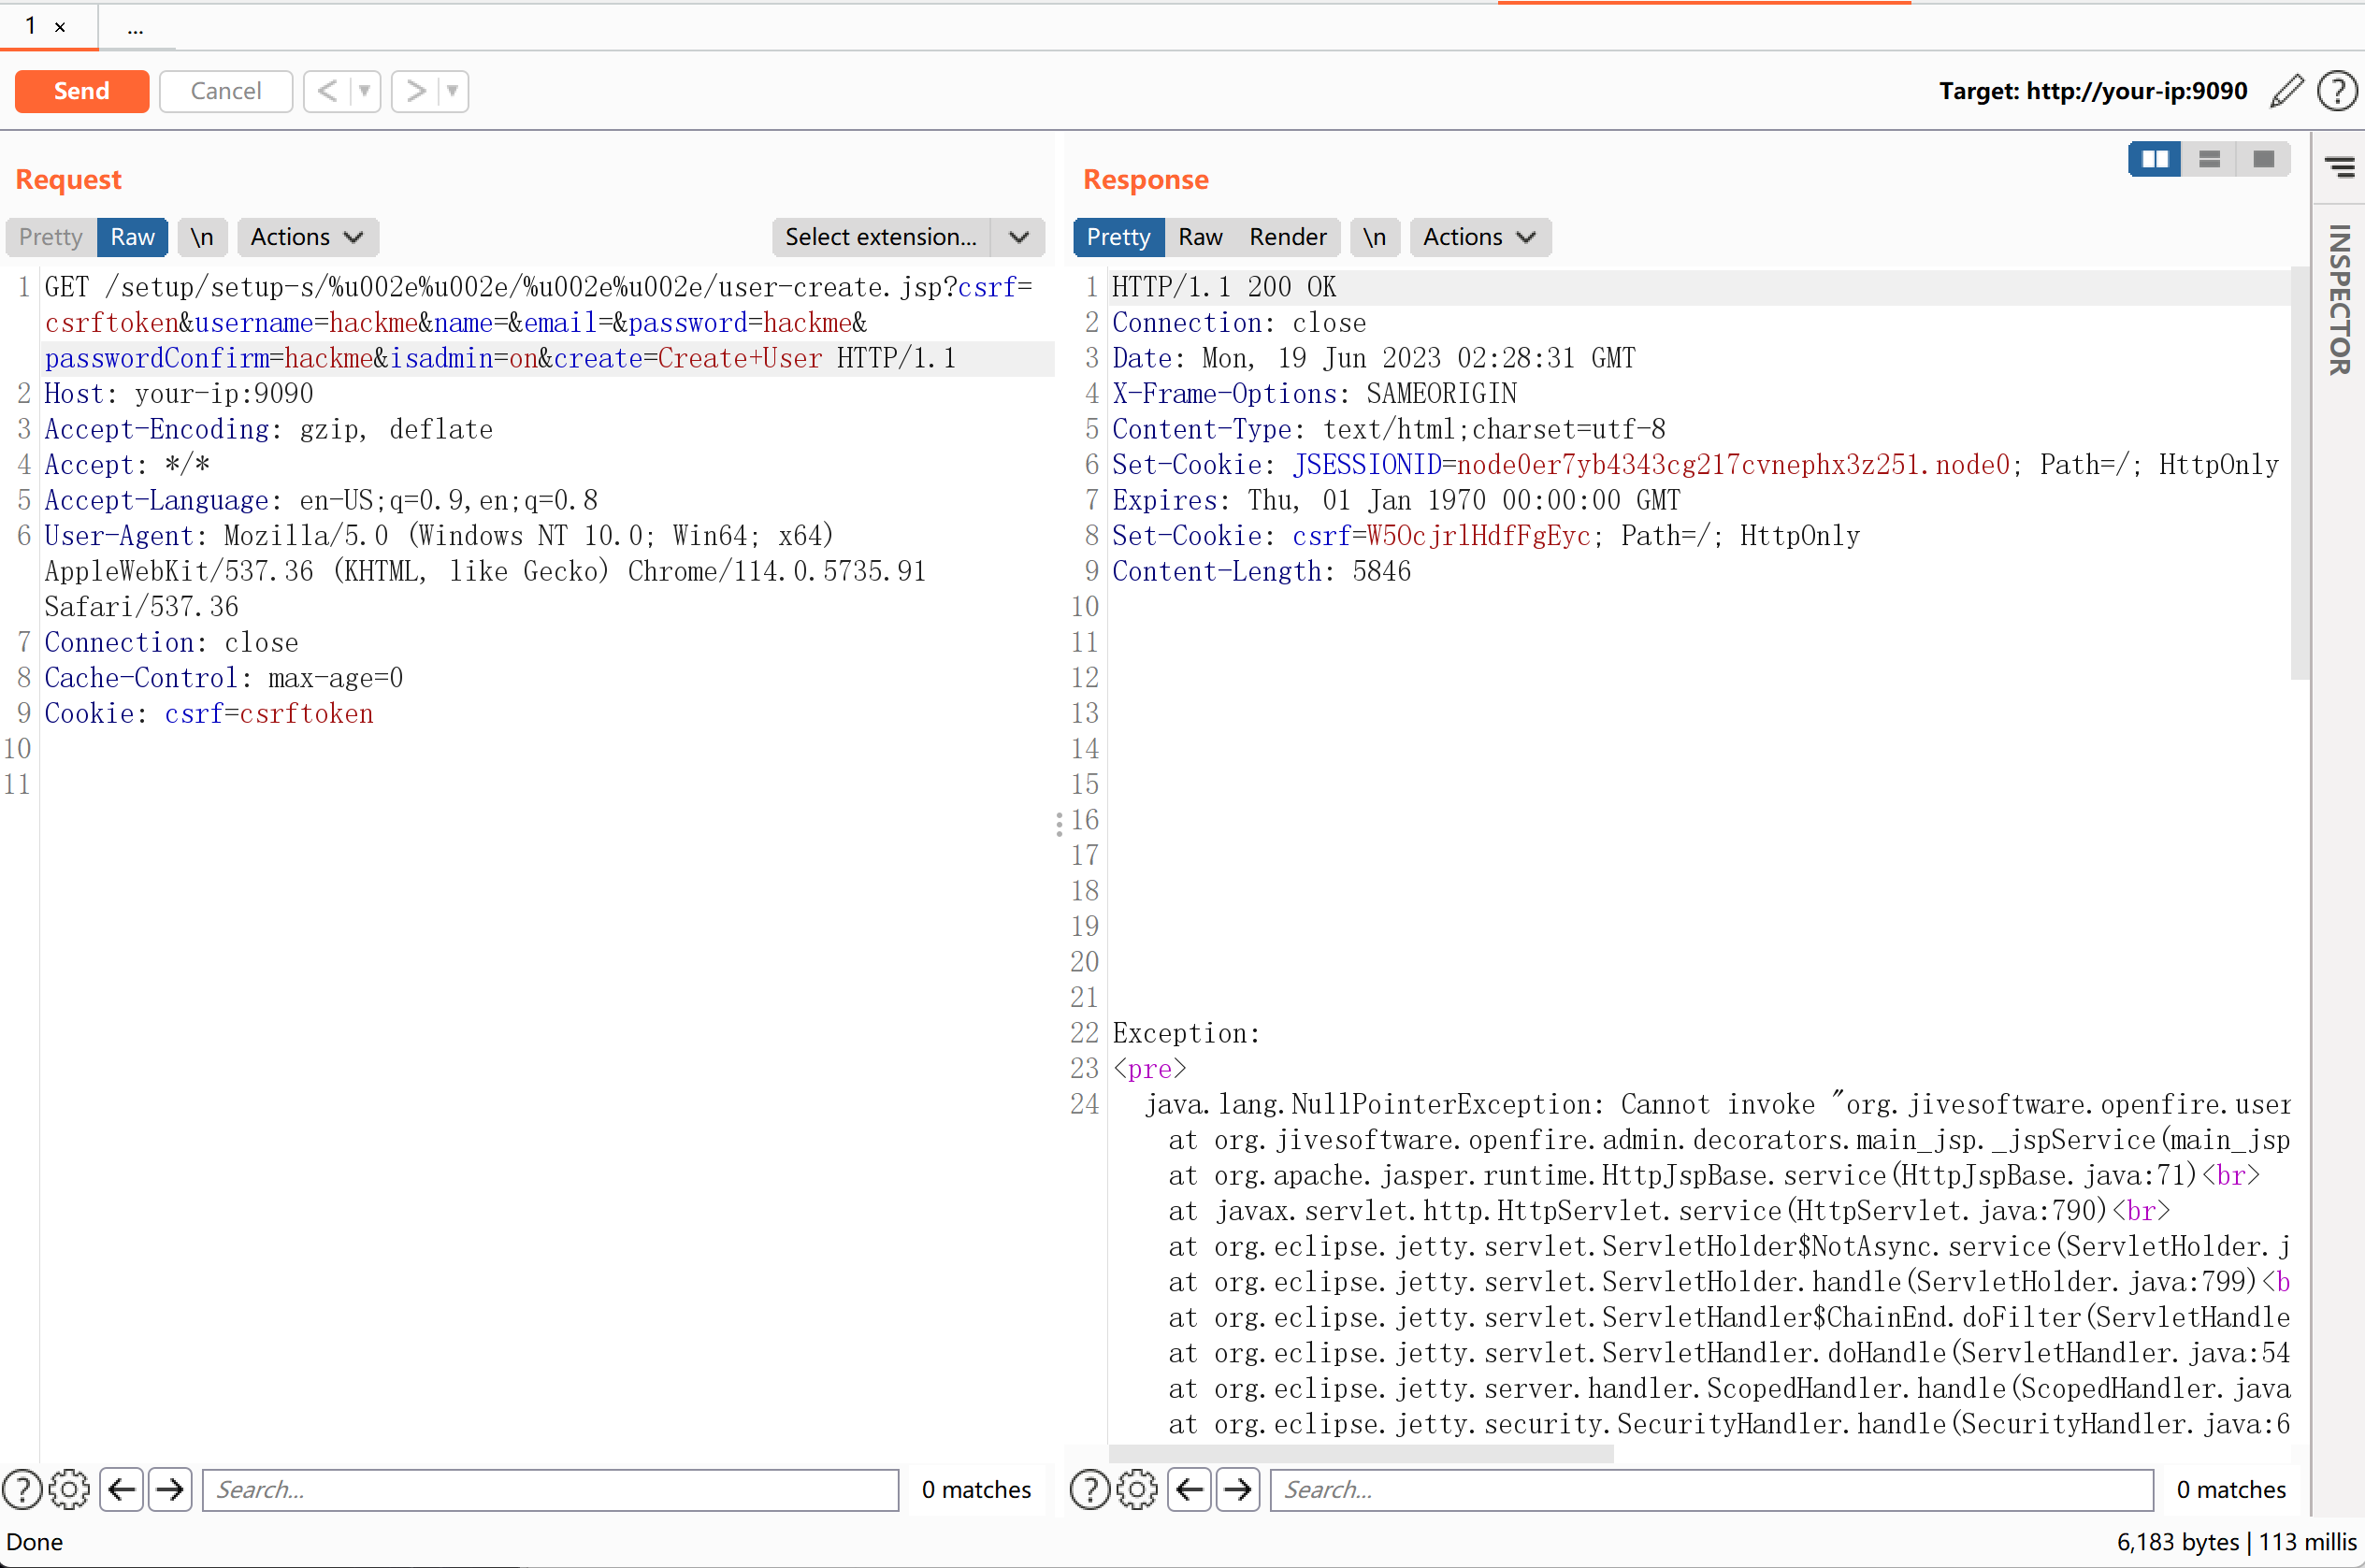The height and width of the screenshot is (1568, 2365).
Task: Go to next response search match arrow
Action: coord(1238,1489)
